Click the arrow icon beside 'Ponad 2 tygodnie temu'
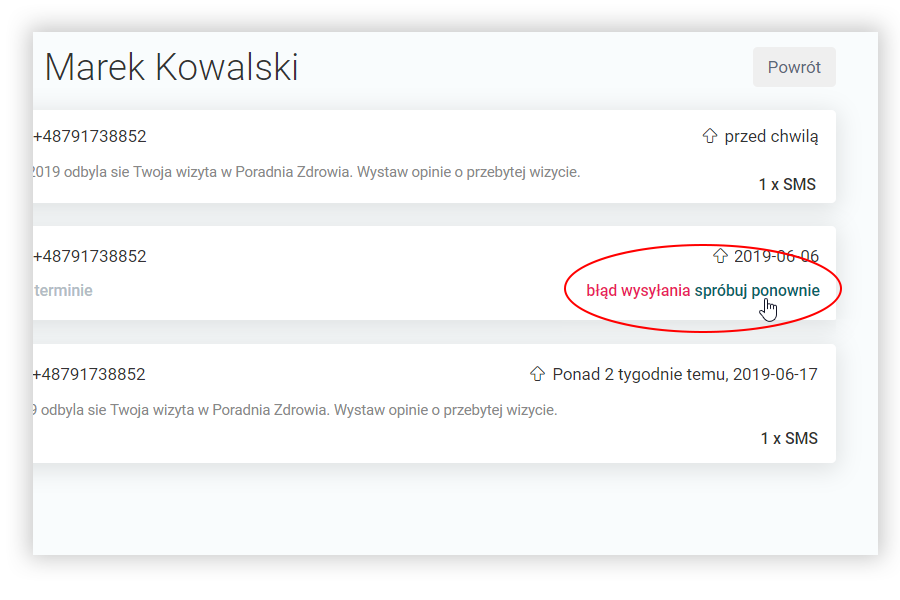The image size is (900, 600). point(540,374)
